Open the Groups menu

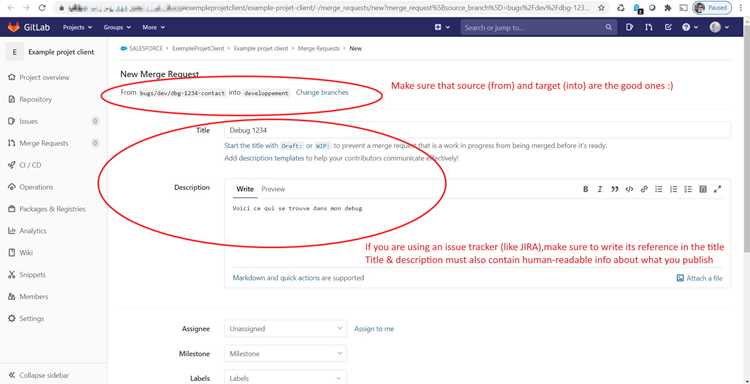point(117,28)
